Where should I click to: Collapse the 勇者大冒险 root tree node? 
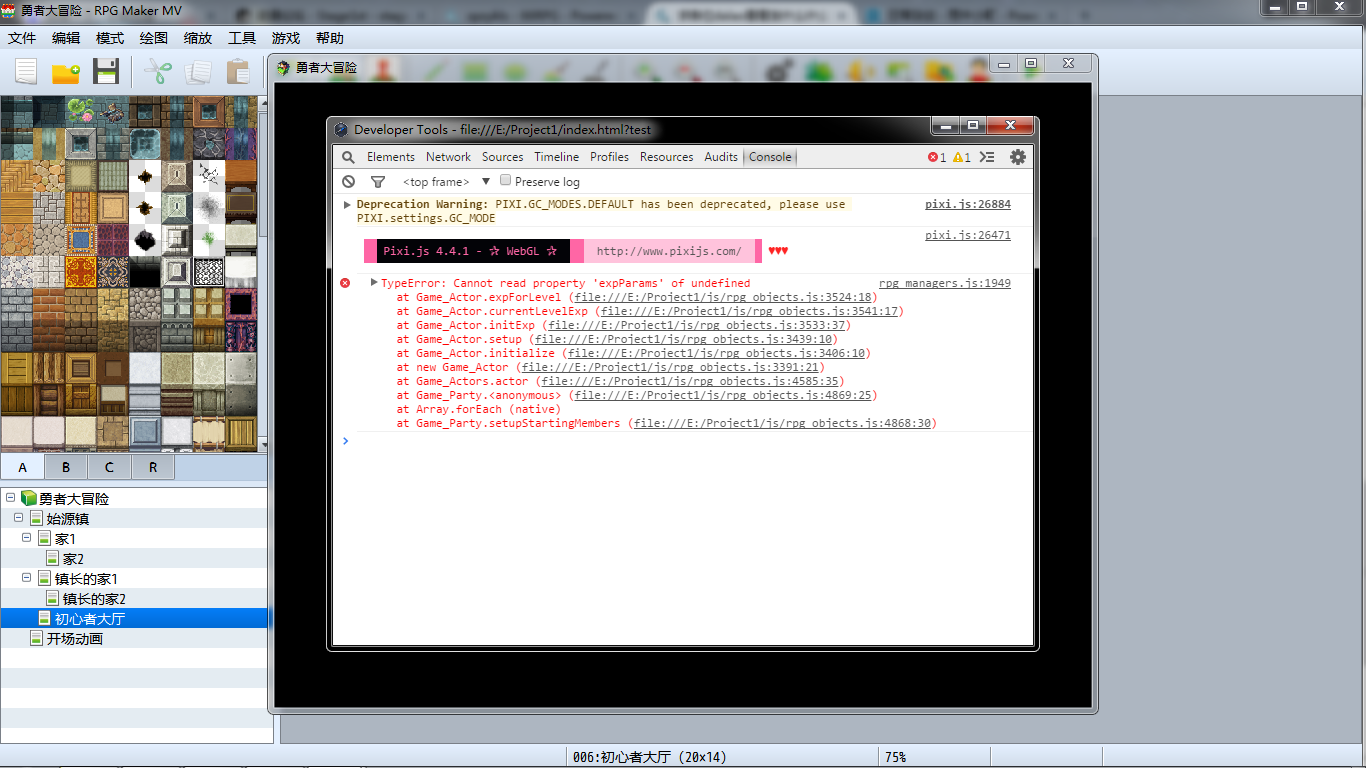click(x=10, y=498)
